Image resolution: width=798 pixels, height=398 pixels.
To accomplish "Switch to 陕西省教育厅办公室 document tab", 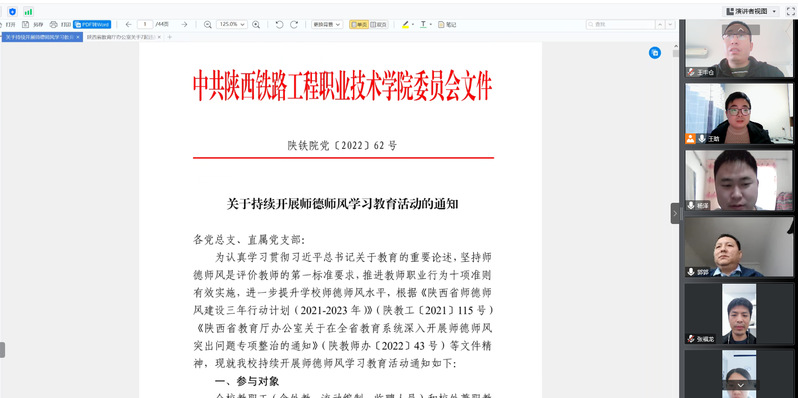I will [120, 37].
